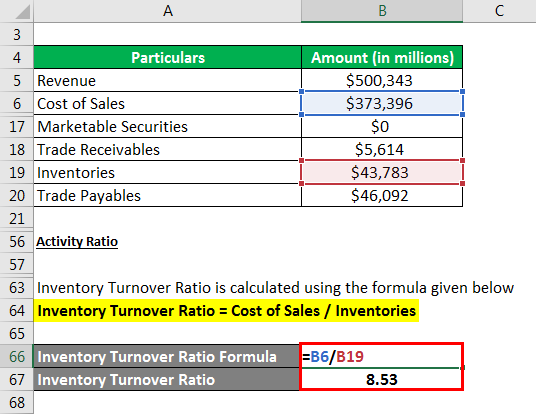The height and width of the screenshot is (414, 536).
Task: Select the Trade Payables label cell
Action: click(168, 196)
